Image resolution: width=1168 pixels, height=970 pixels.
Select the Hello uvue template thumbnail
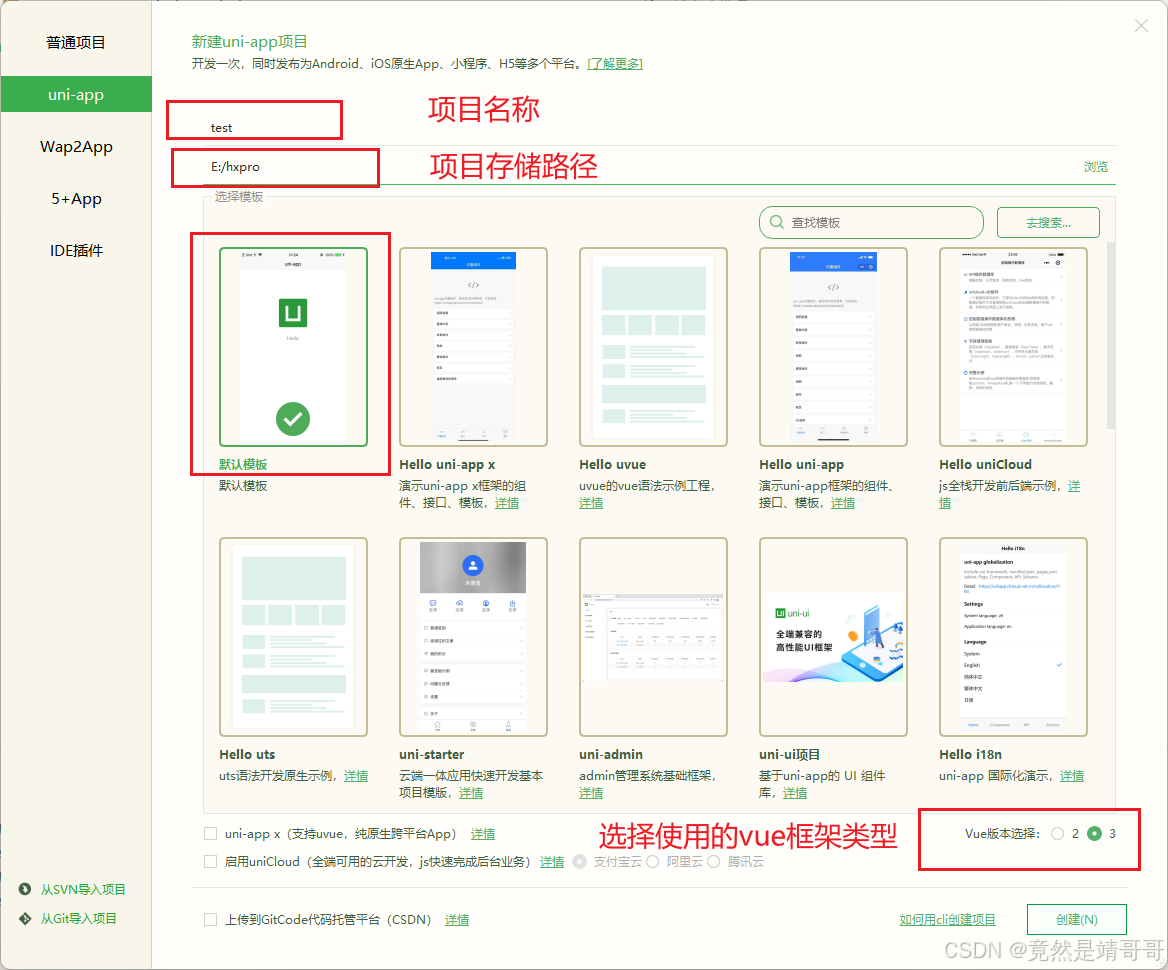pos(653,345)
